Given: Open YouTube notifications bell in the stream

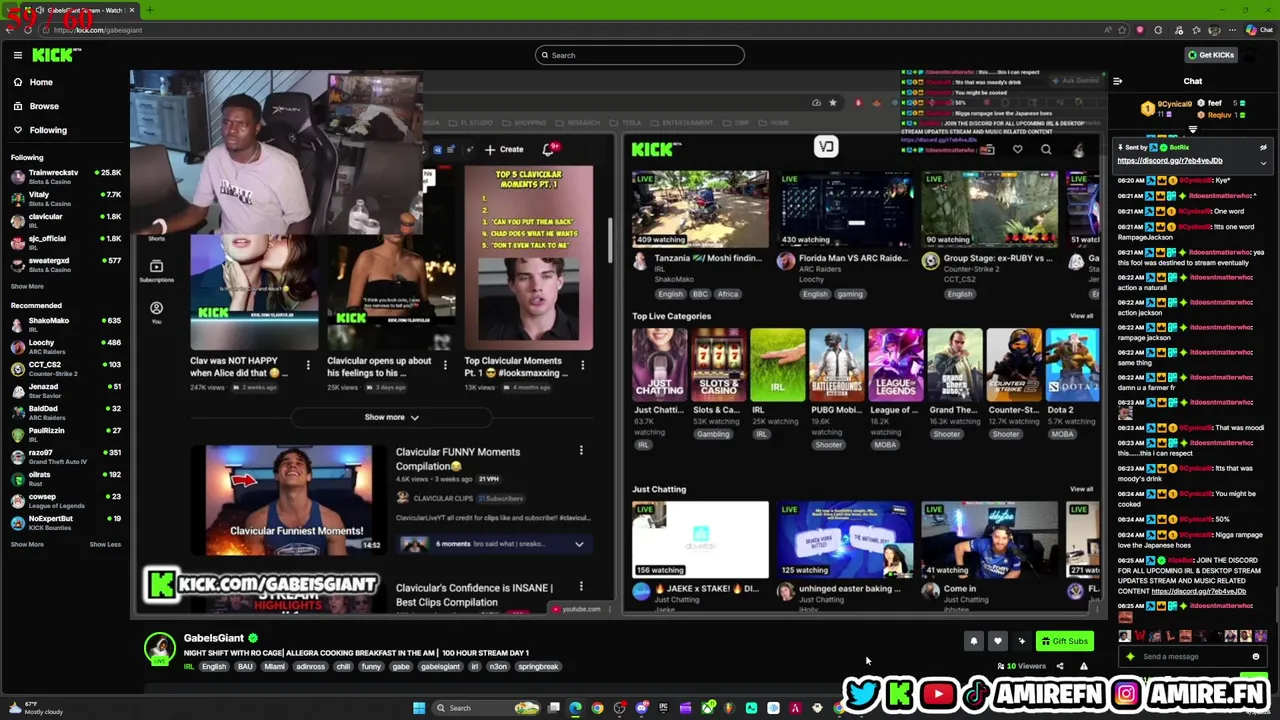Looking at the screenshot, I should click(549, 150).
